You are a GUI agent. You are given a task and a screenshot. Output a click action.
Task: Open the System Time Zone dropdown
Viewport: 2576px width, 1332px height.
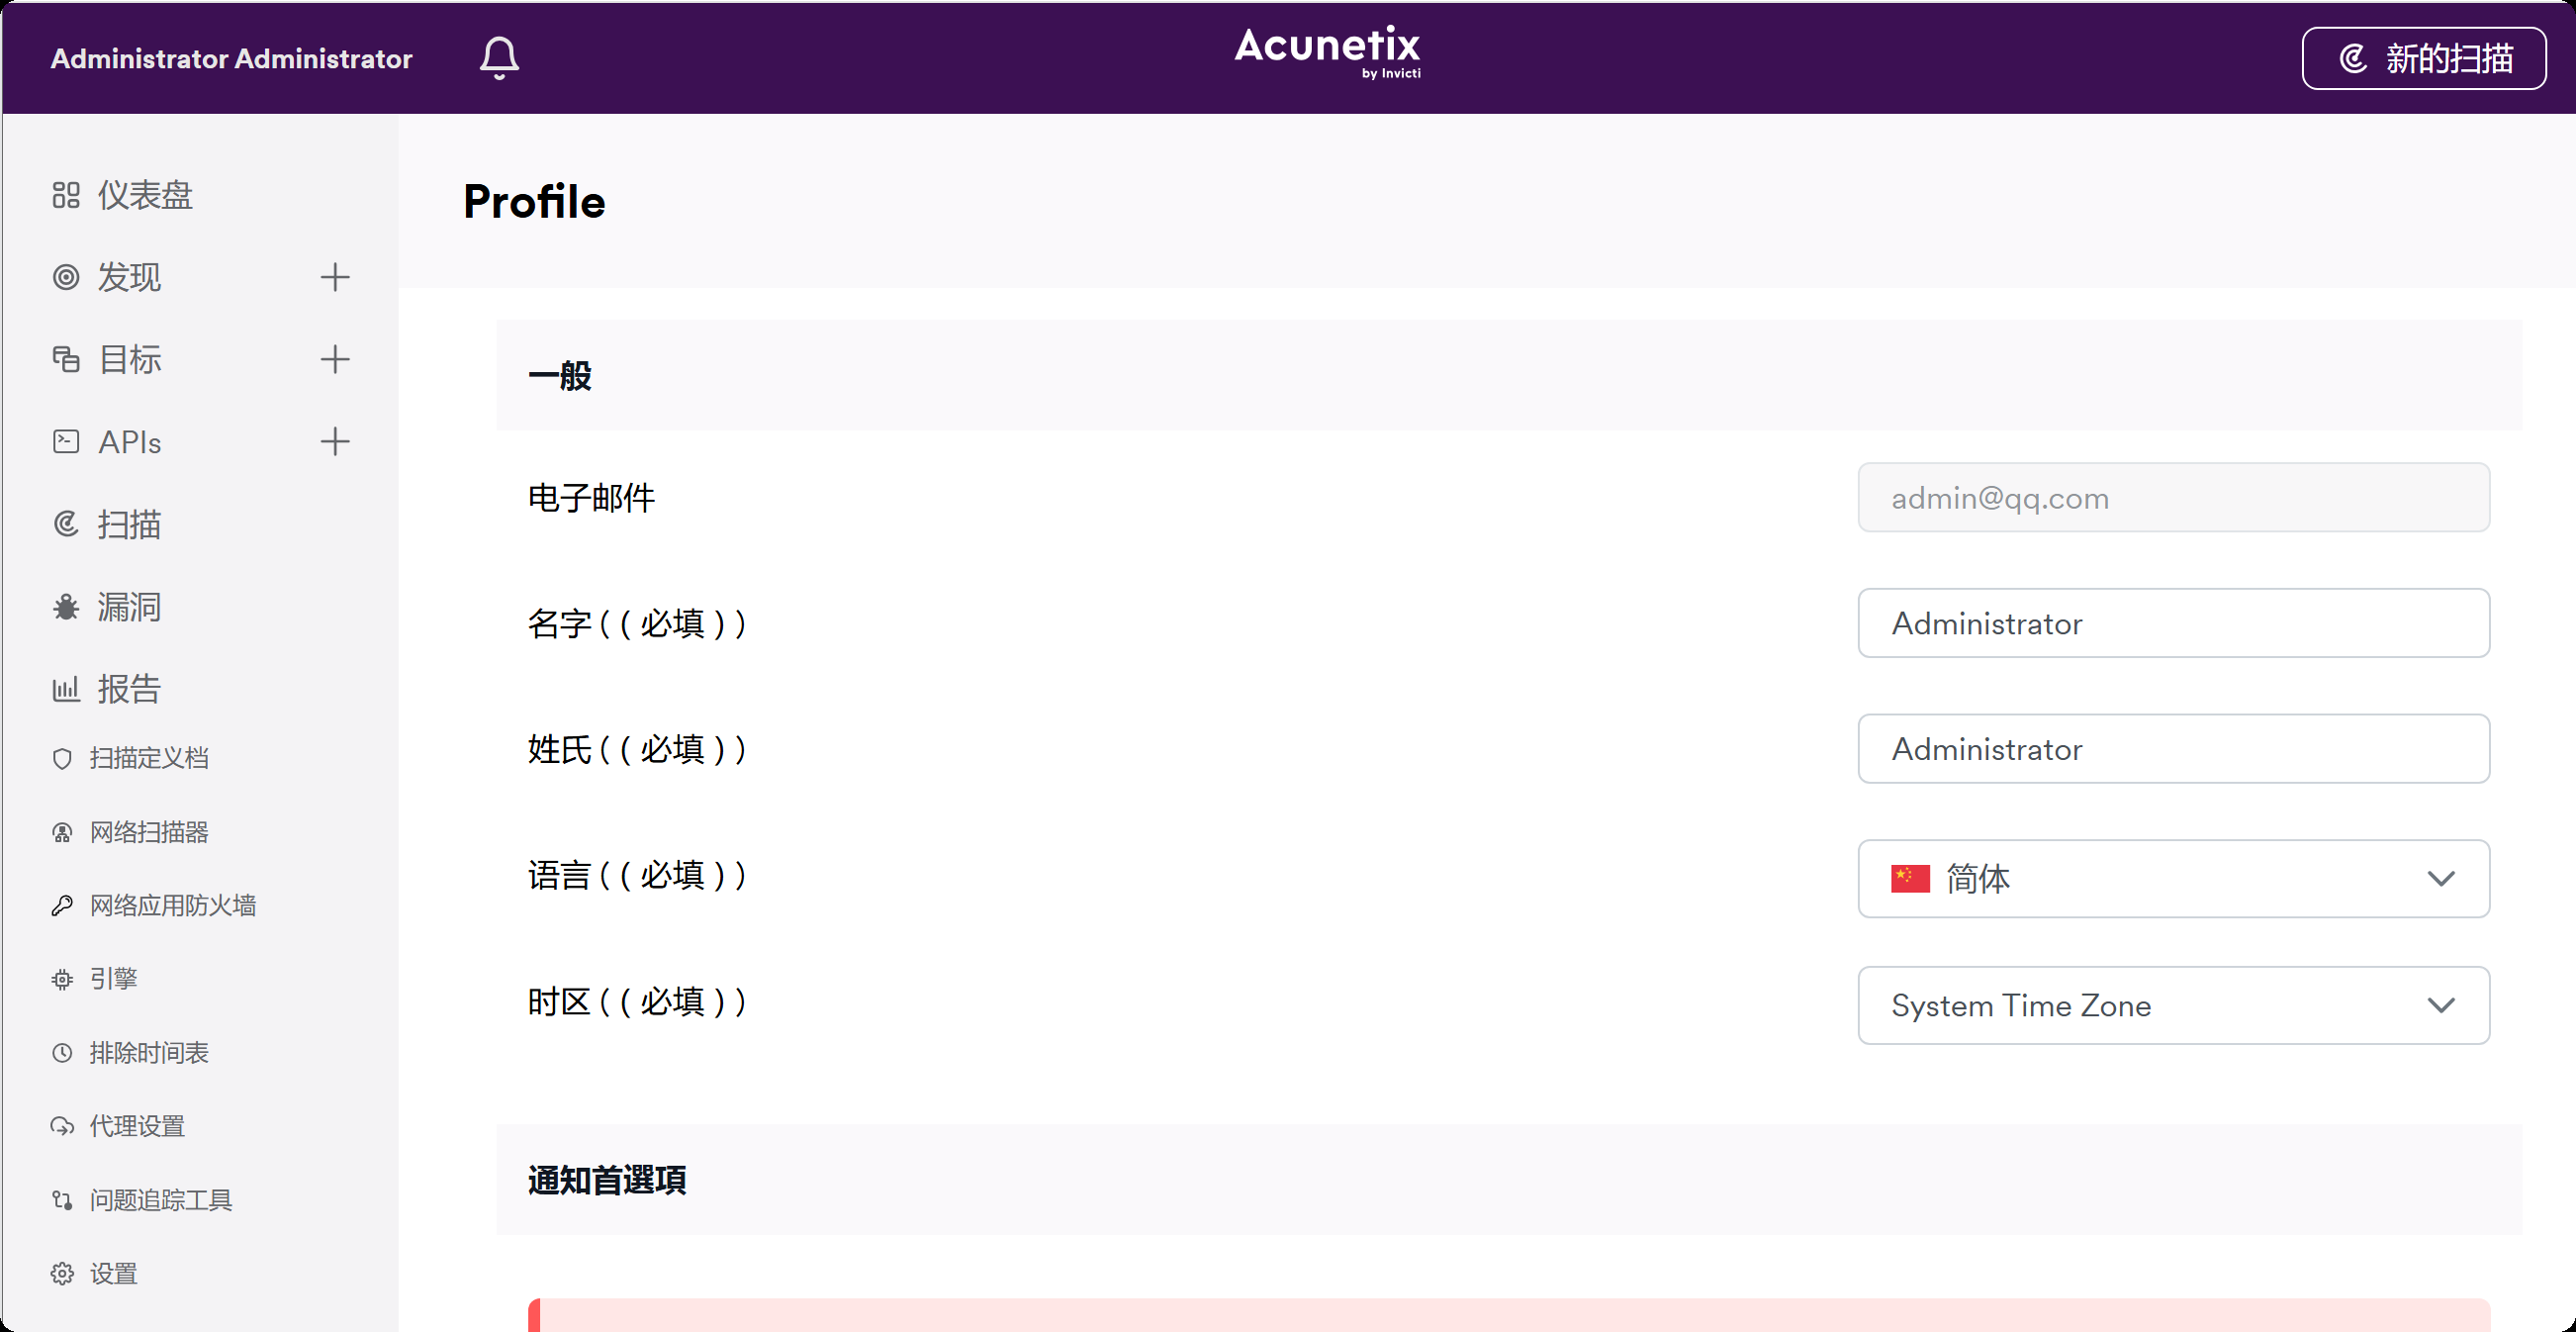click(2172, 1005)
